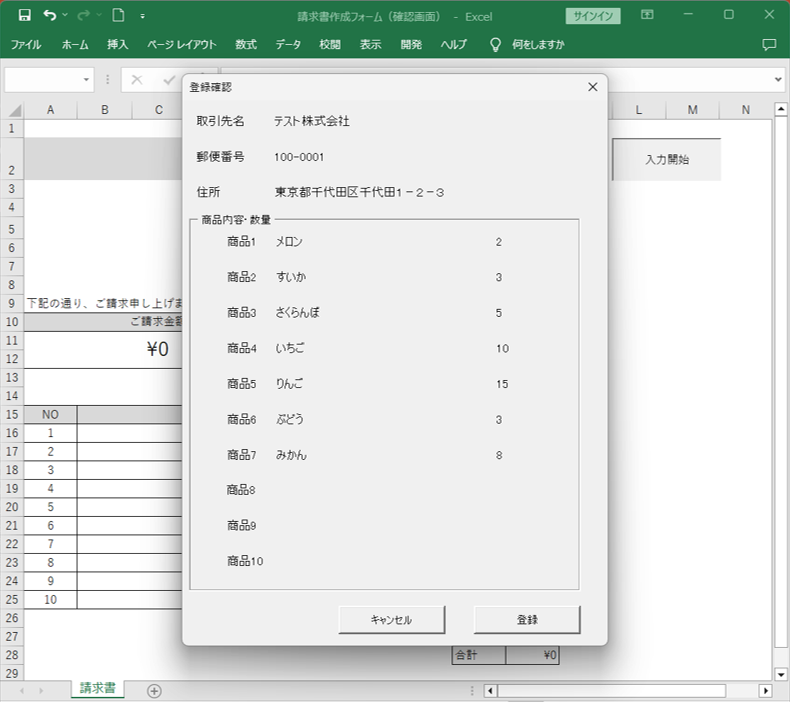
Task: Click the サインイン button
Action: [x=593, y=16]
